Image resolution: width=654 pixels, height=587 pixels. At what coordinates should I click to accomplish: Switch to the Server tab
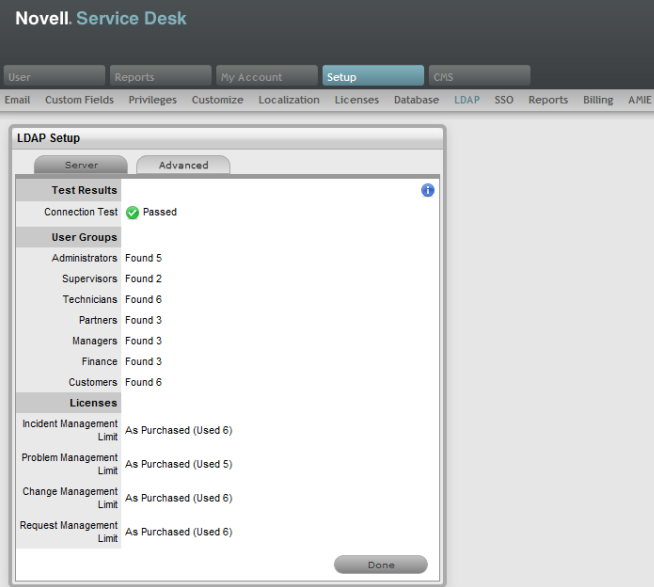tap(81, 165)
